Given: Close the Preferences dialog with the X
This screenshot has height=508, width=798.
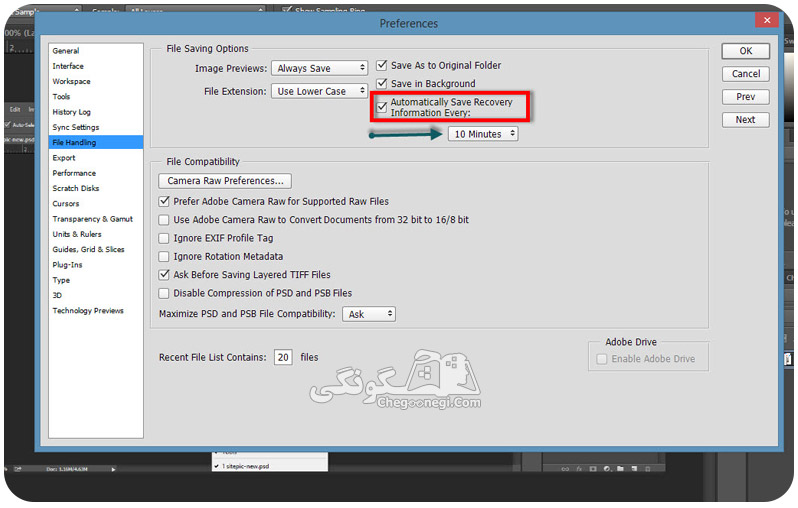Looking at the screenshot, I should (x=767, y=20).
